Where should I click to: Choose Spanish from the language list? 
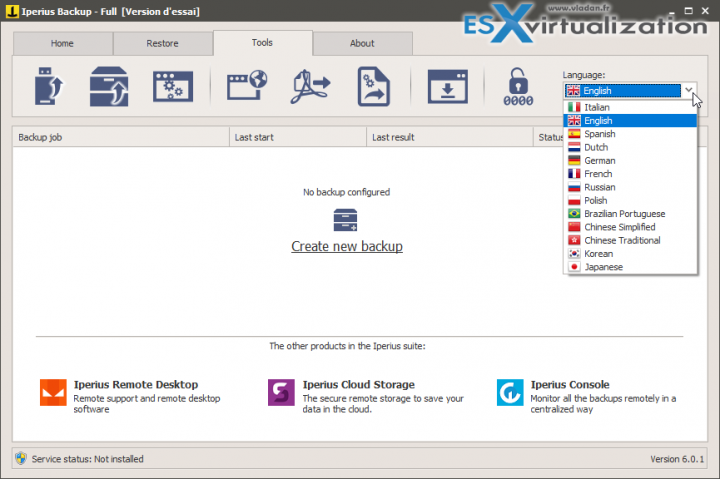click(x=630, y=134)
